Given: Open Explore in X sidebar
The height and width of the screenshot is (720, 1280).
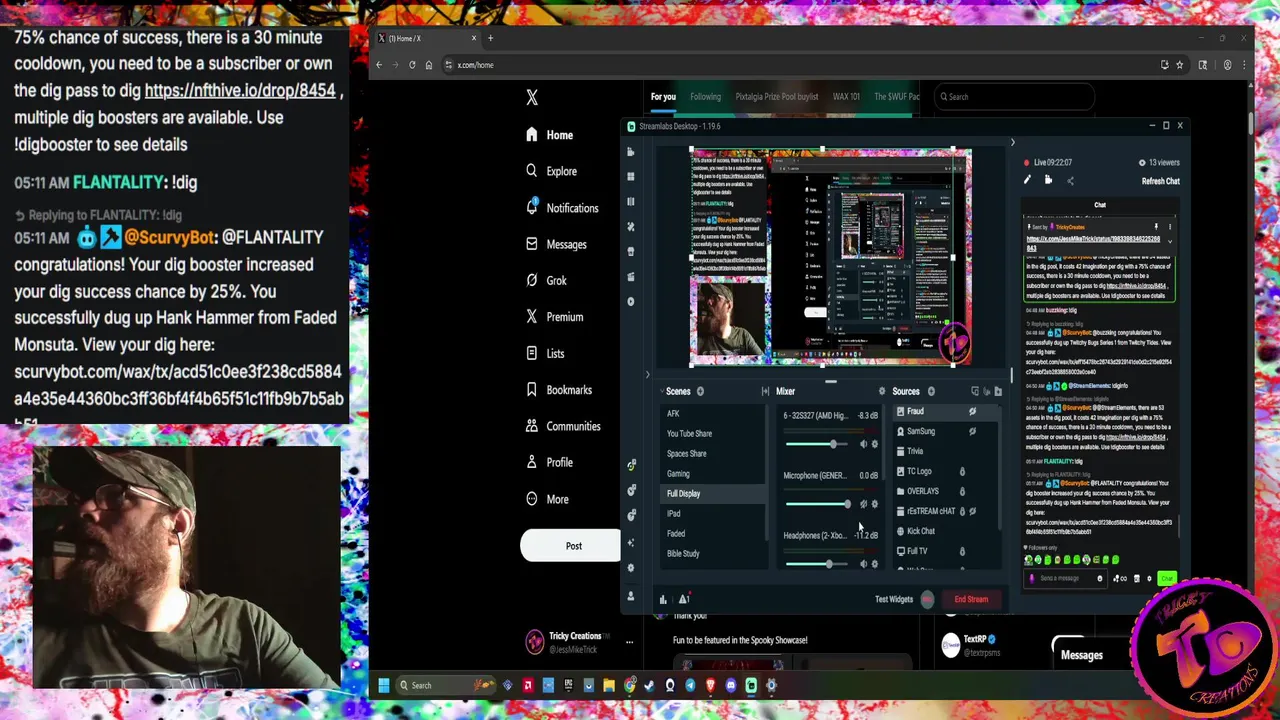Looking at the screenshot, I should [x=551, y=171].
